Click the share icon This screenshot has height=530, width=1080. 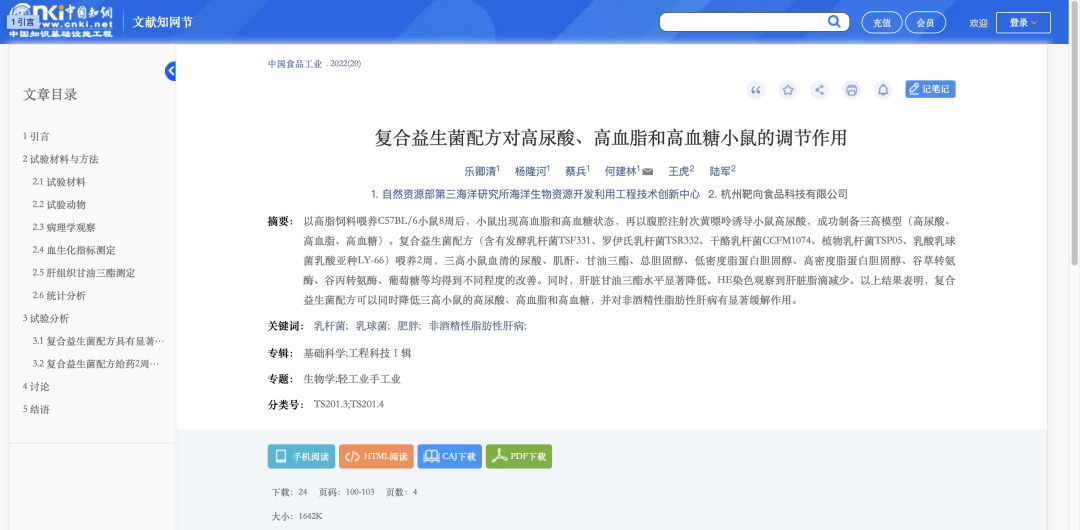click(x=820, y=90)
